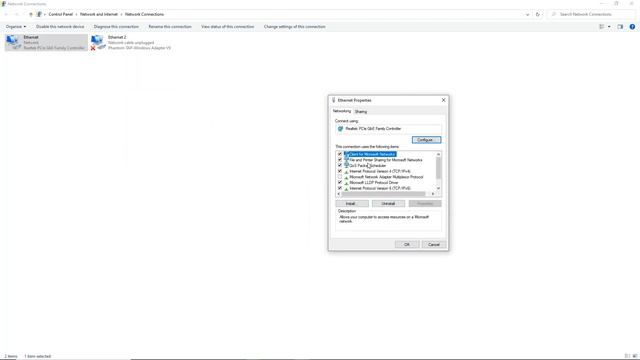Click View status of this connection
The height and width of the screenshot is (360, 640).
coord(227,27)
